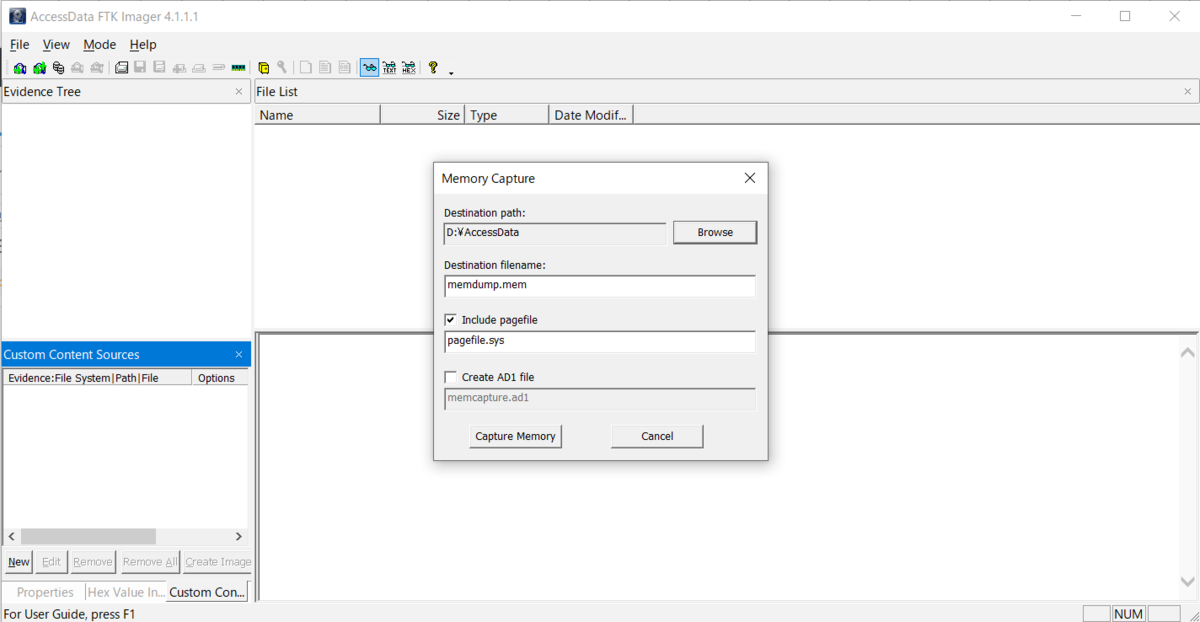
Task: Click the yellow question mark Help icon
Action: (433, 68)
